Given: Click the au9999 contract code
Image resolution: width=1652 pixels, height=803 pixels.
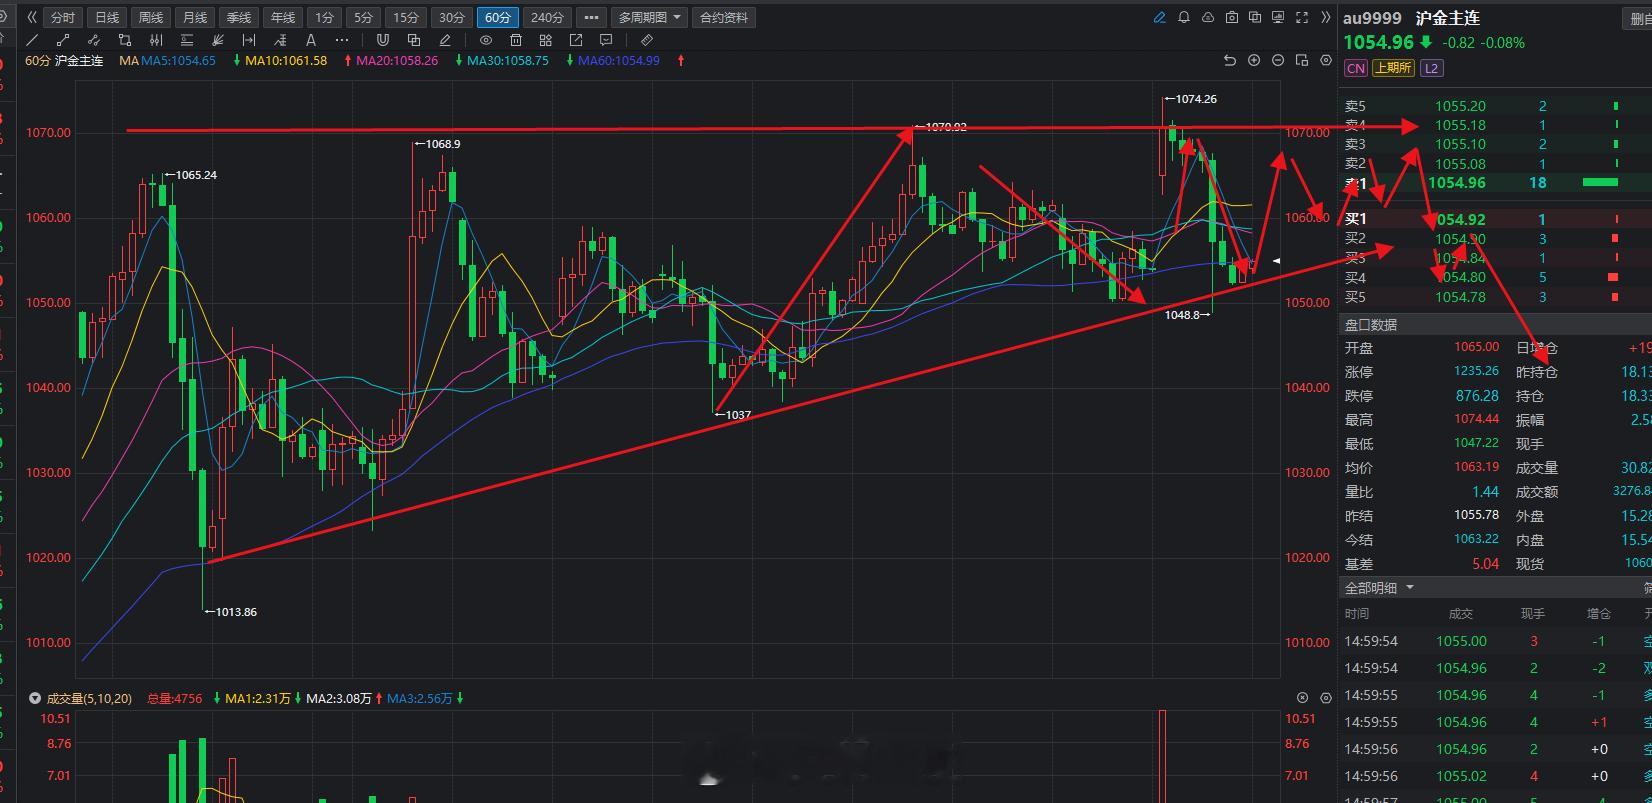Looking at the screenshot, I should tap(1372, 18).
